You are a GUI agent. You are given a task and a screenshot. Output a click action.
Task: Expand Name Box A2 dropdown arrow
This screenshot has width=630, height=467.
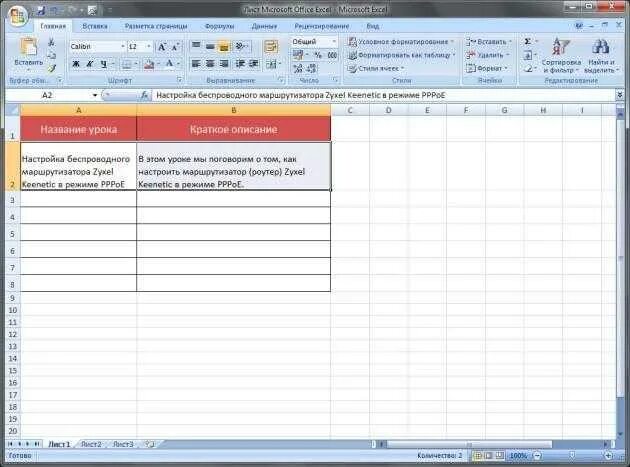(x=95, y=95)
